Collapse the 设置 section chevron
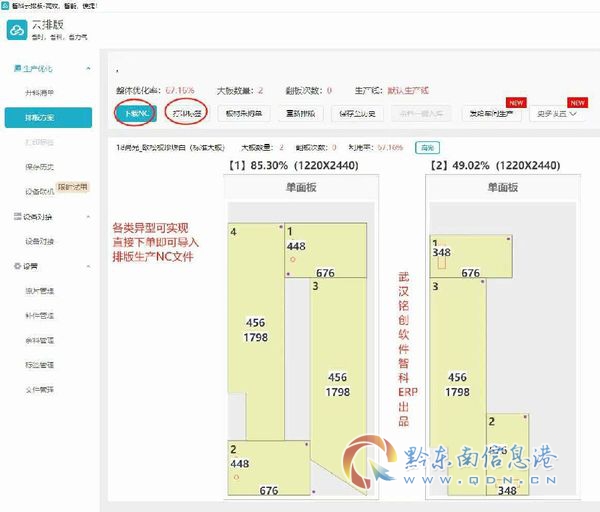 (88, 266)
